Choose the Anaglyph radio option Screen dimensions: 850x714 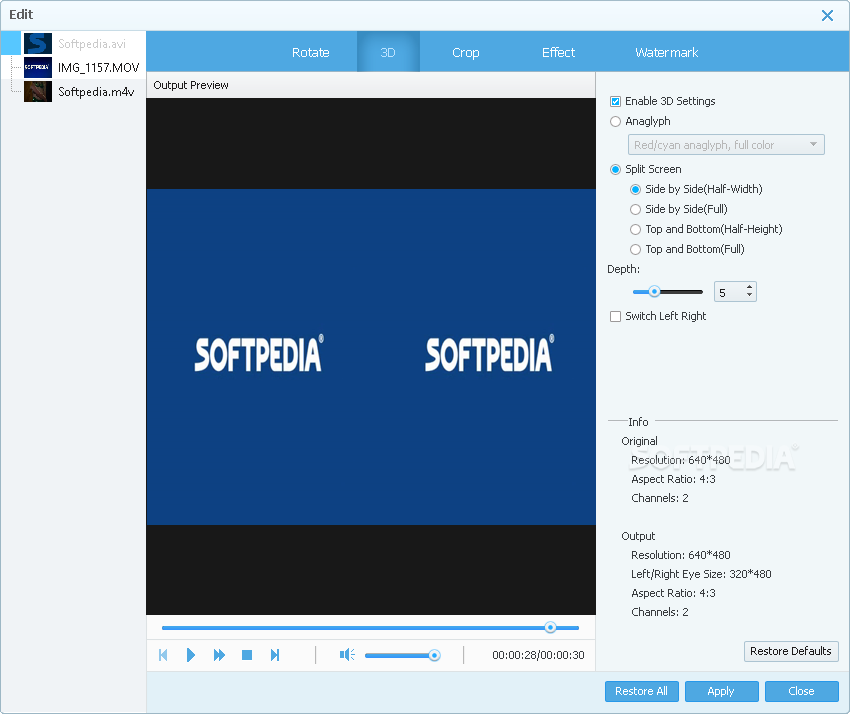click(x=615, y=121)
